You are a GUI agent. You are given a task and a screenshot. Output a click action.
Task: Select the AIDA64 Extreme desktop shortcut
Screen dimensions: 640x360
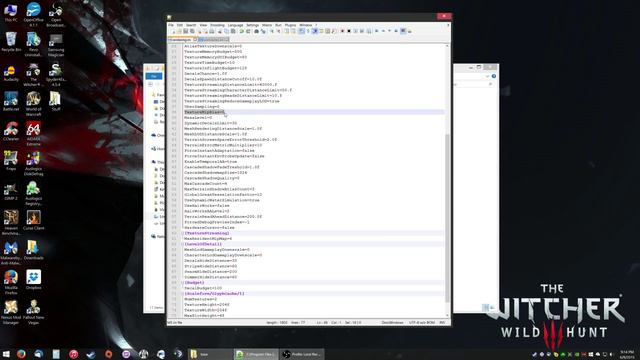pyautogui.click(x=33, y=134)
